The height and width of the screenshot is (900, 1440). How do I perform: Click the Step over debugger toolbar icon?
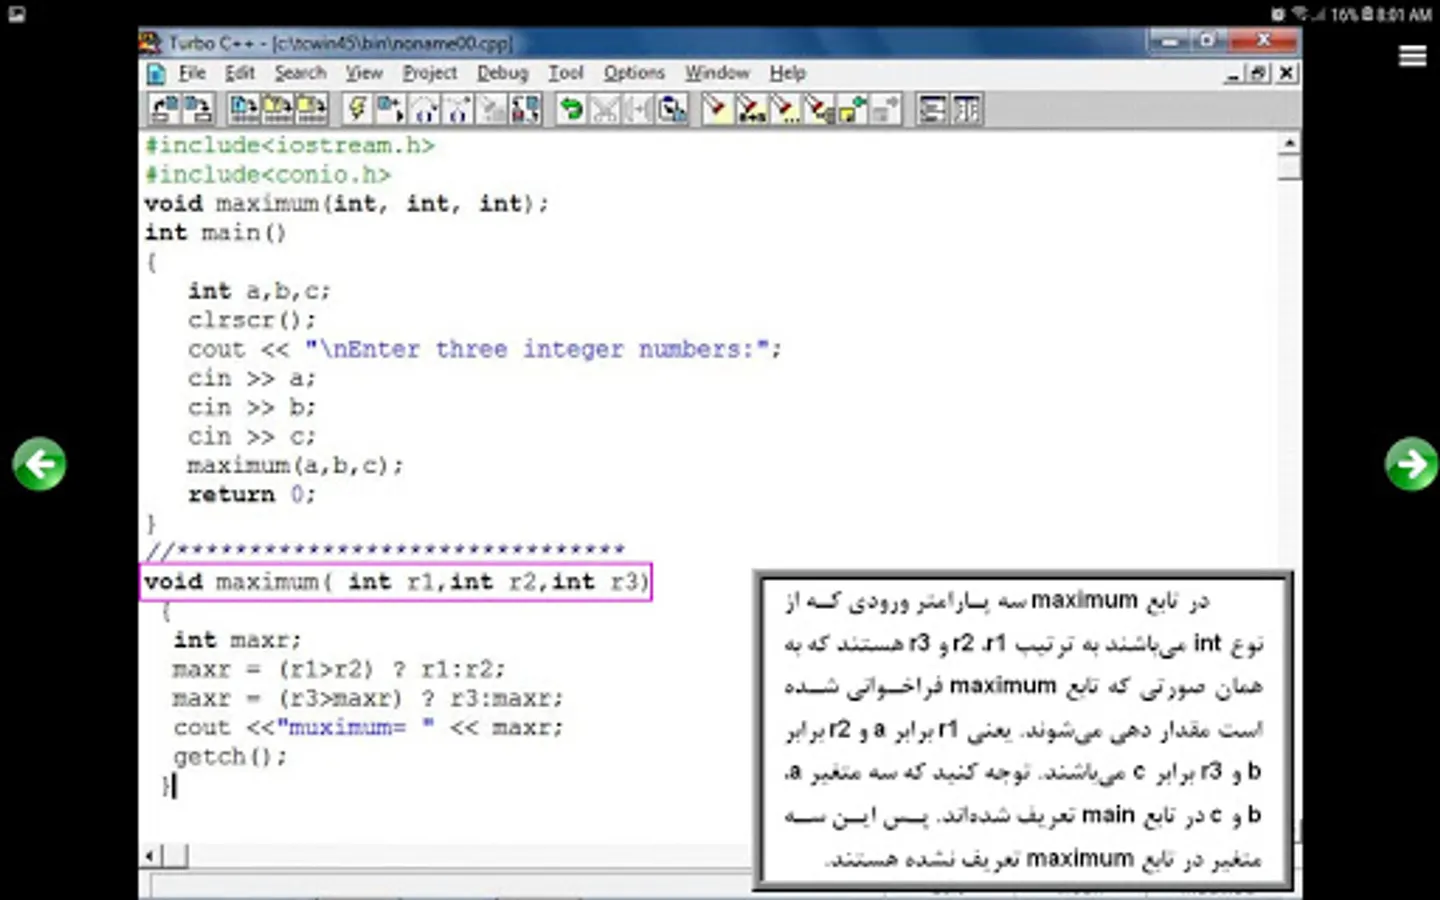[x=424, y=109]
